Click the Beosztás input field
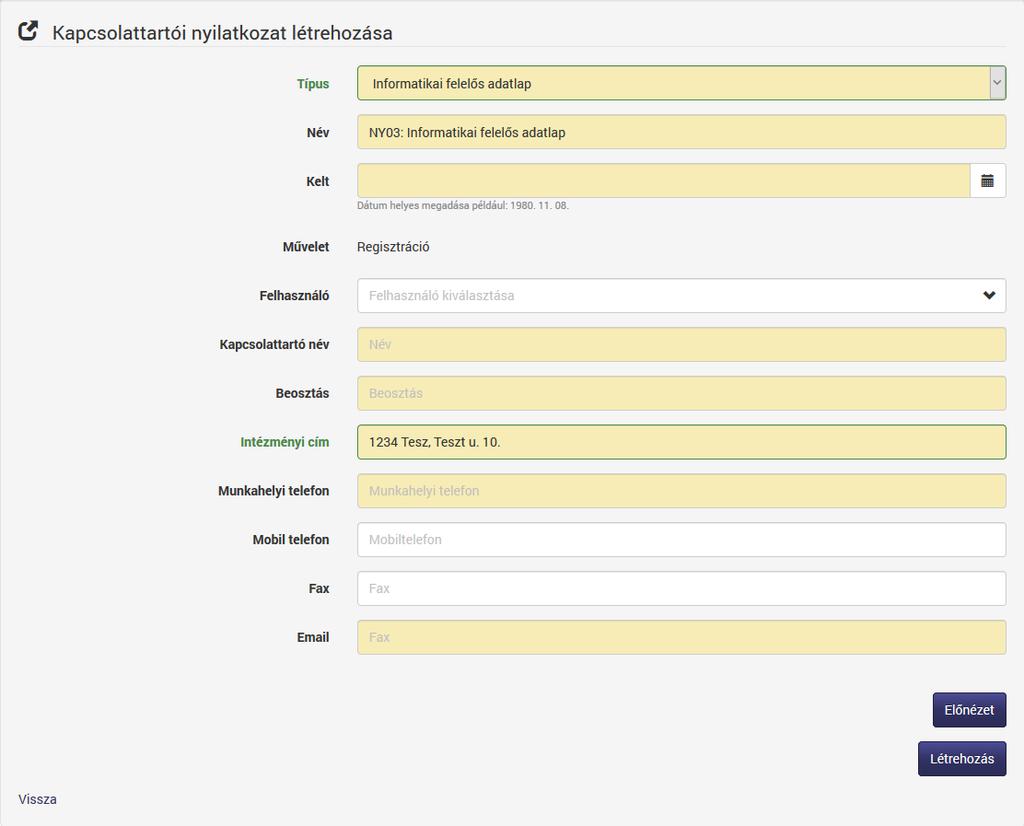This screenshot has width=1024, height=826. 681,393
